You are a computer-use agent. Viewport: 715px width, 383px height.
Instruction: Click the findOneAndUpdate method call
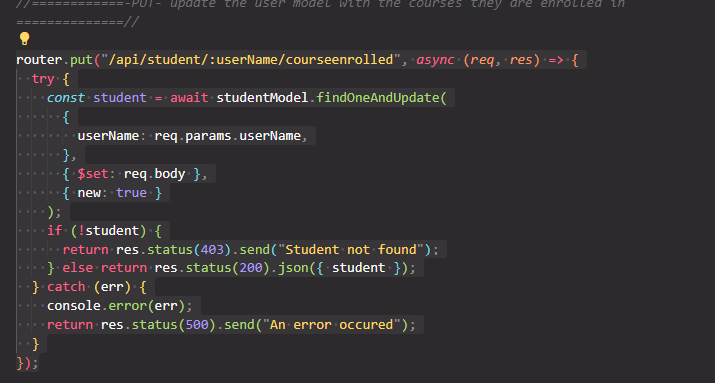[378, 98]
